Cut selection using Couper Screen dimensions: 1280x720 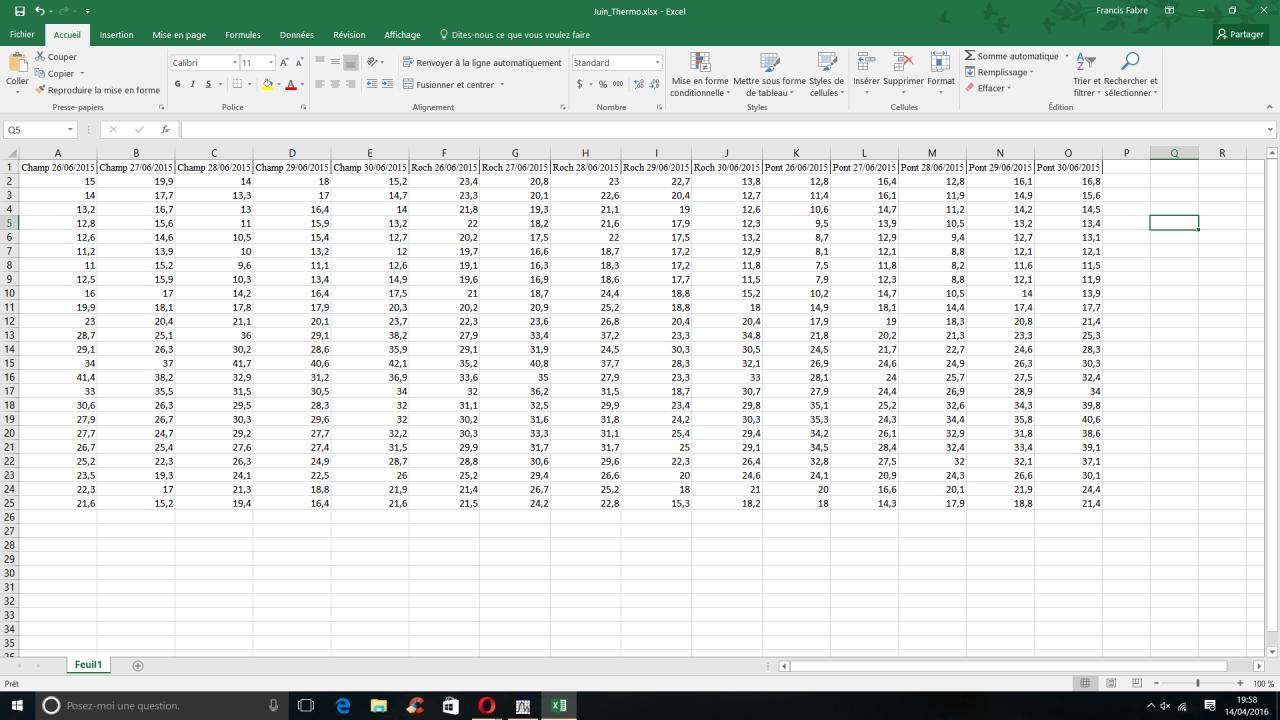coord(56,57)
